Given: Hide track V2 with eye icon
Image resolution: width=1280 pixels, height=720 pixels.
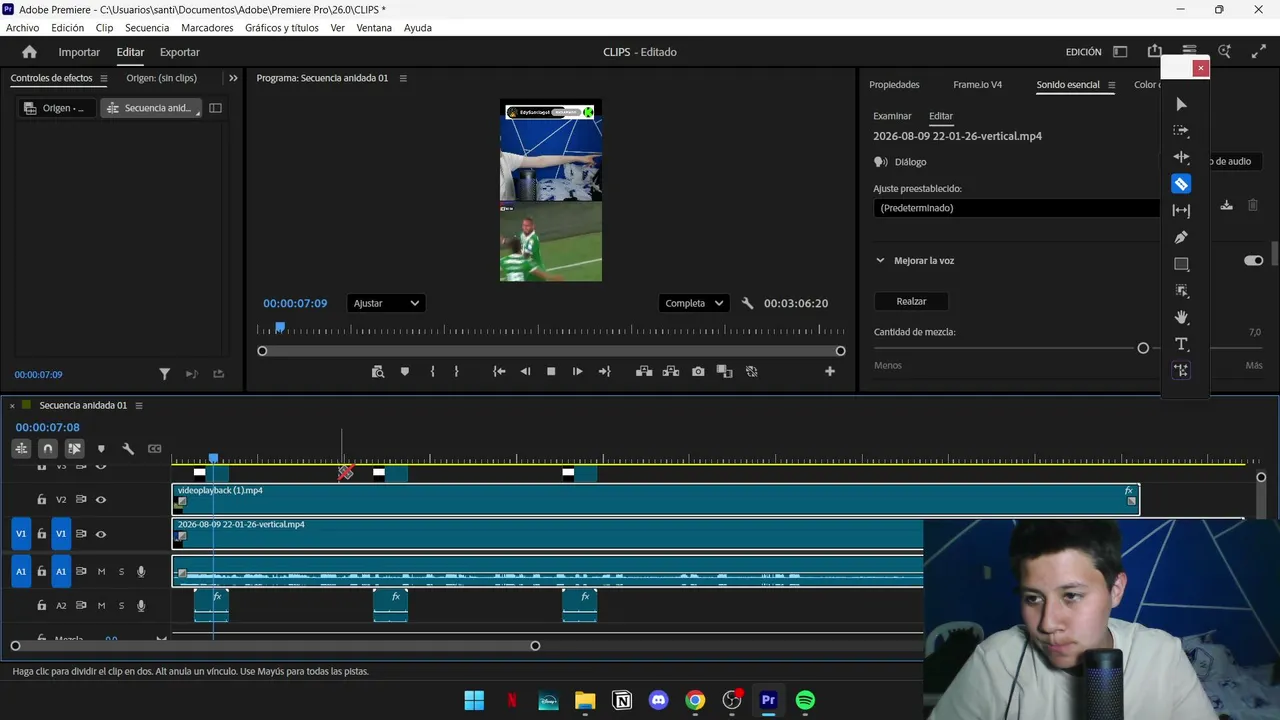Looking at the screenshot, I should pyautogui.click(x=101, y=500).
